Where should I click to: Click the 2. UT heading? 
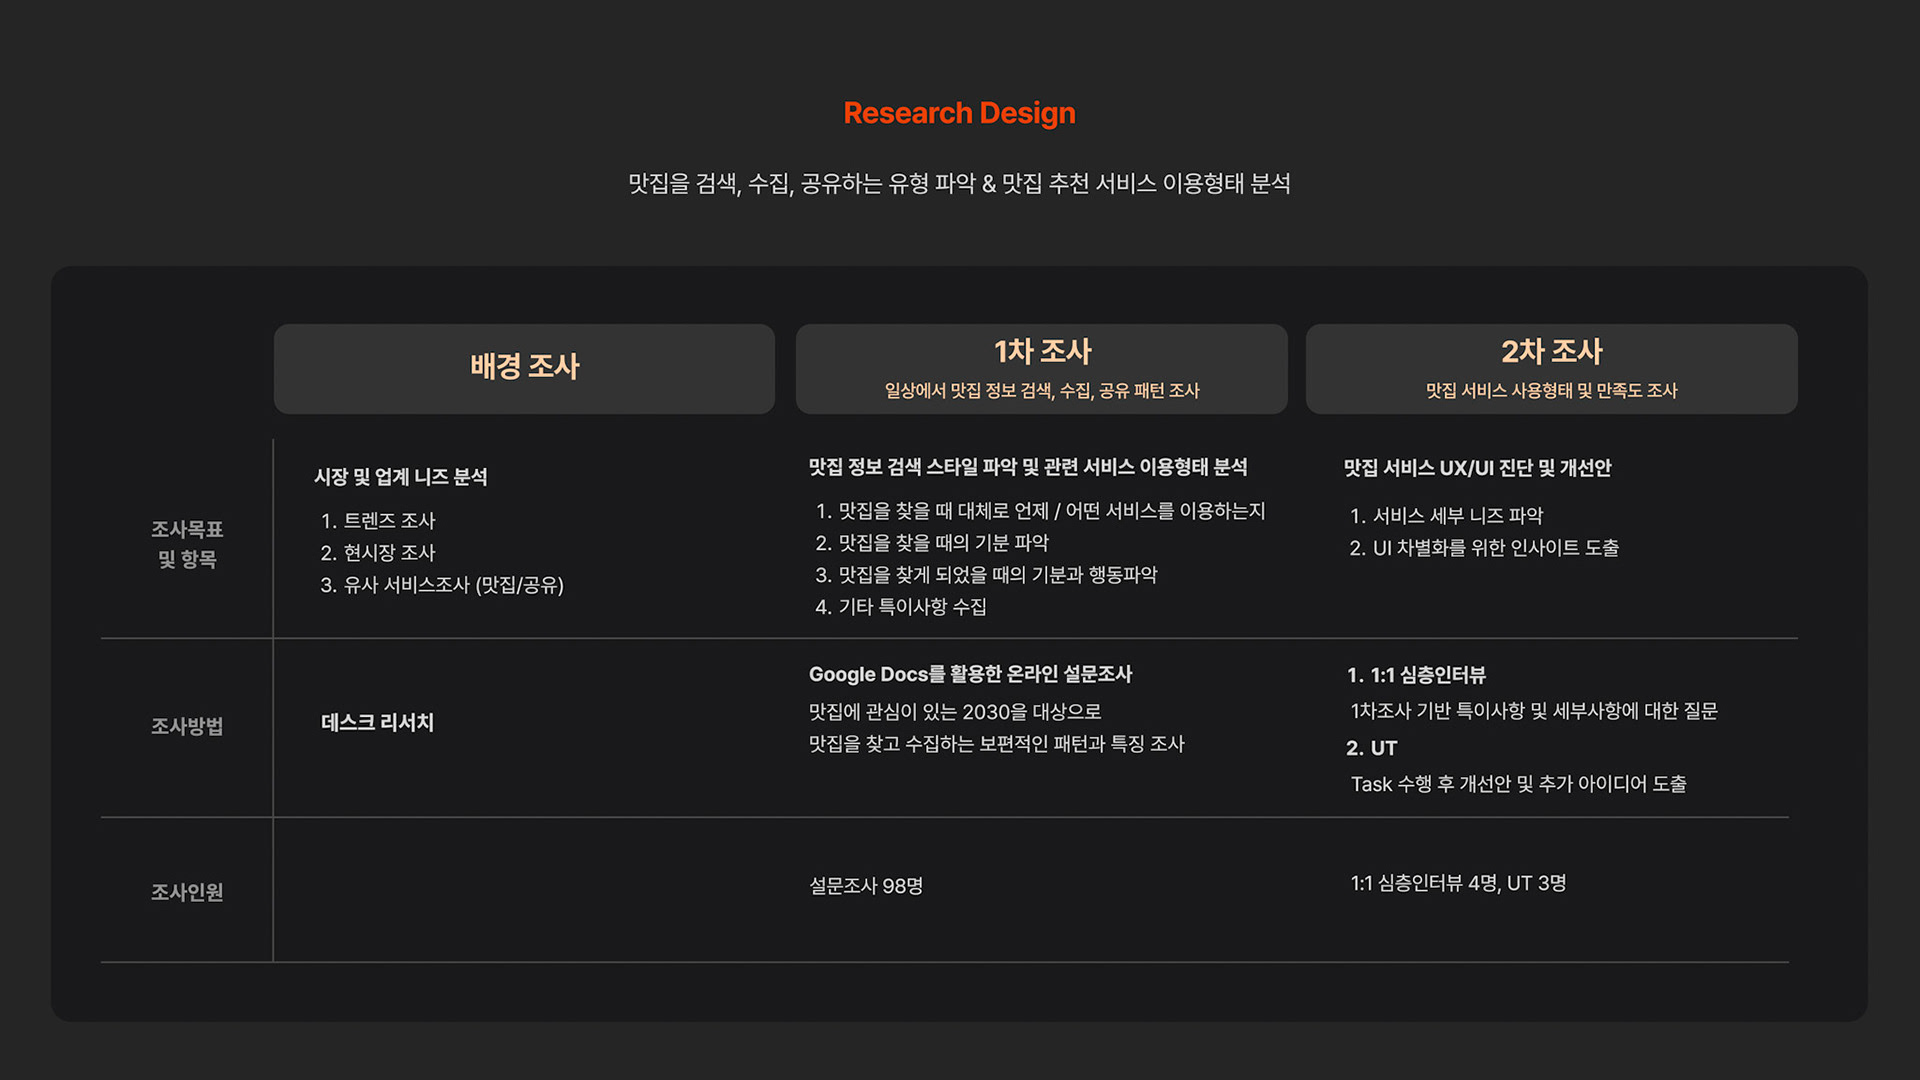coord(1371,748)
